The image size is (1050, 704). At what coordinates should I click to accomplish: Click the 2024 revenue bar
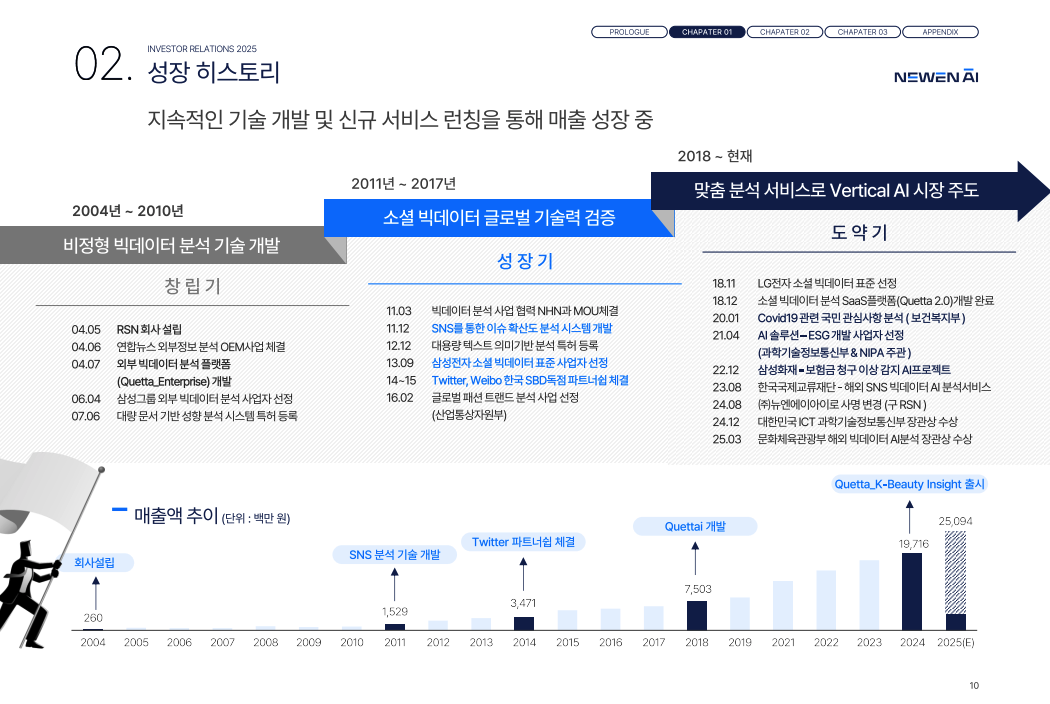click(912, 591)
